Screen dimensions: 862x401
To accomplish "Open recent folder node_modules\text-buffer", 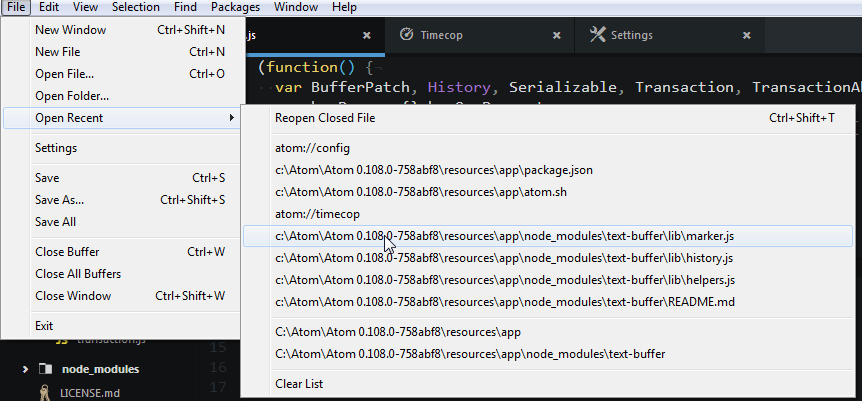I will pos(548,354).
